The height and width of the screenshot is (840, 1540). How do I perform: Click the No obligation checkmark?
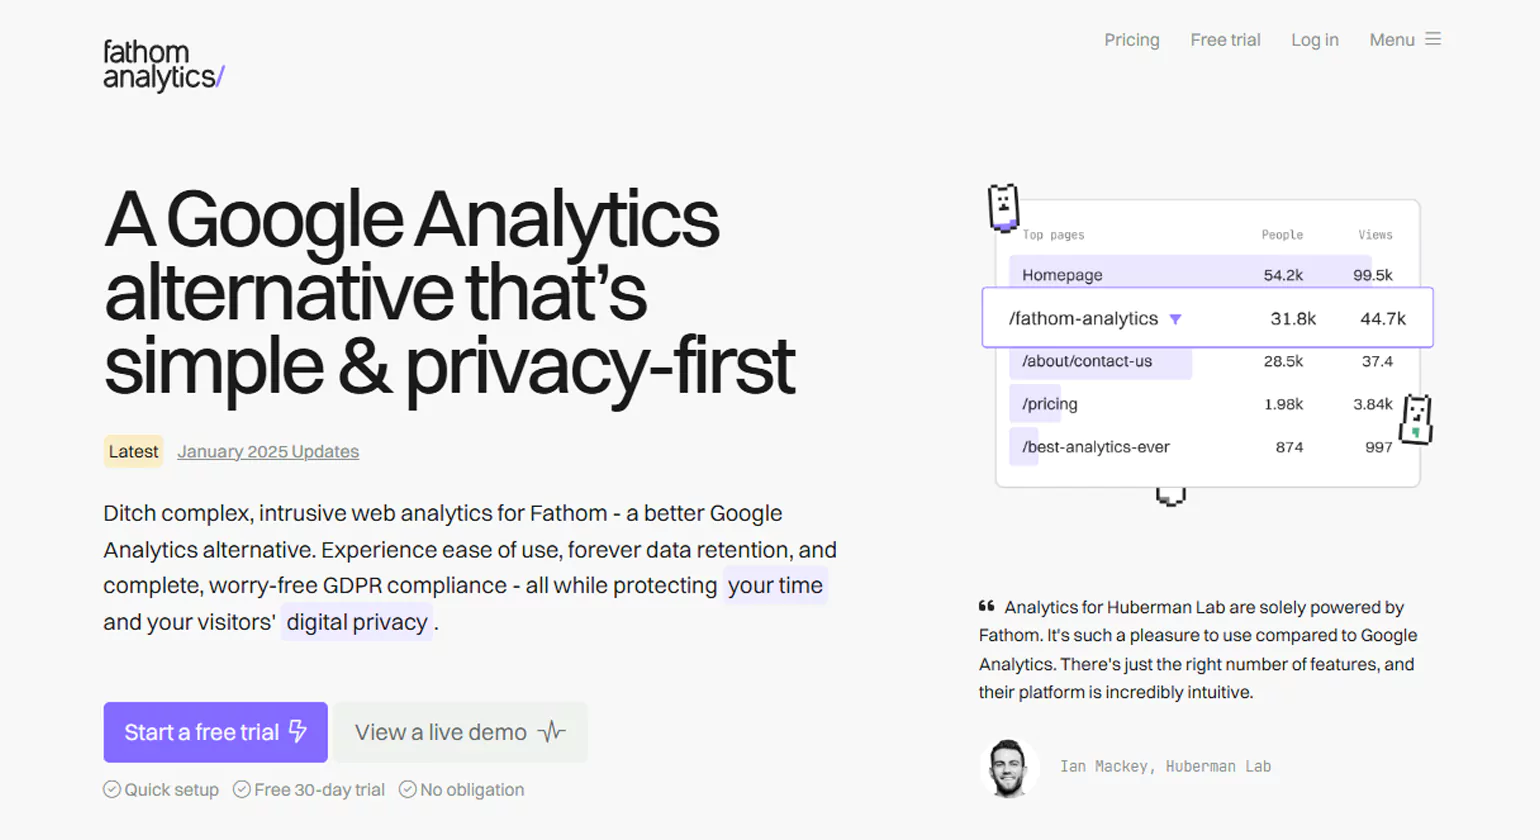click(407, 789)
